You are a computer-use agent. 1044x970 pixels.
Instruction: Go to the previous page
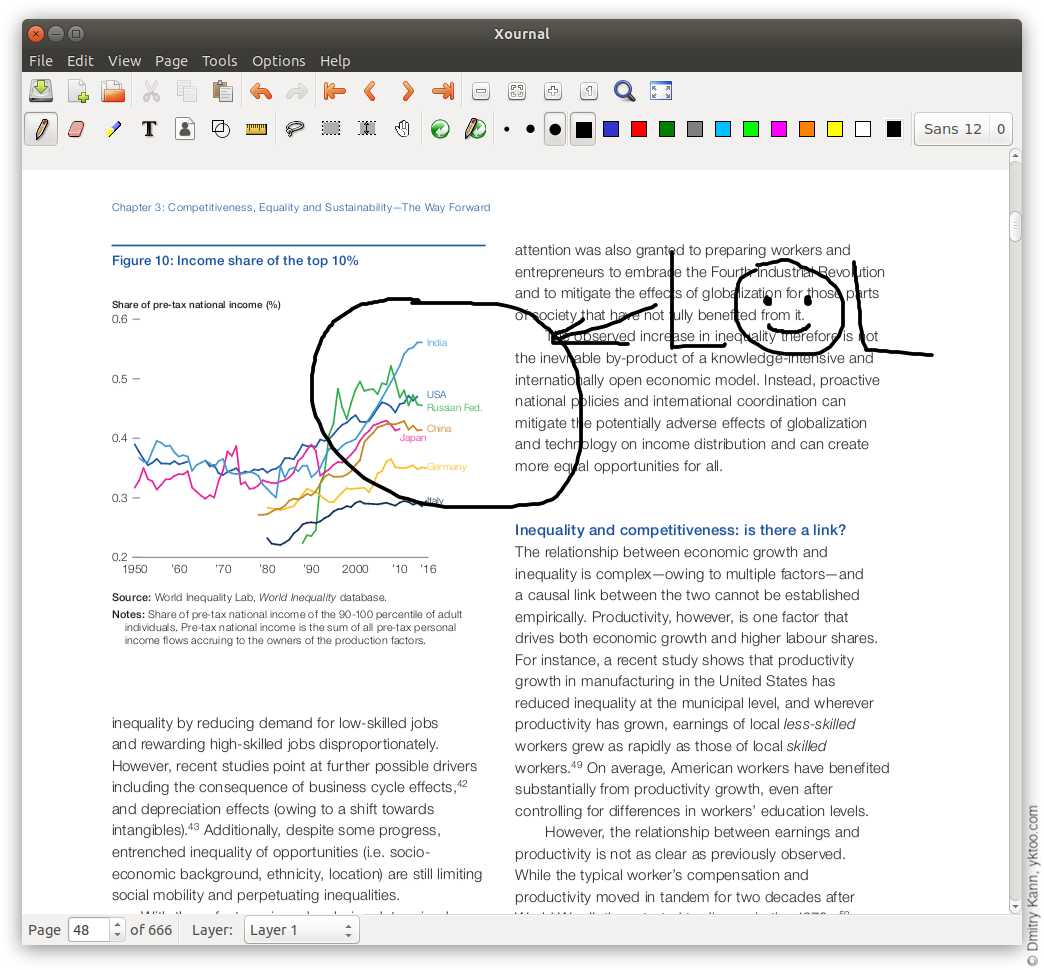point(370,91)
